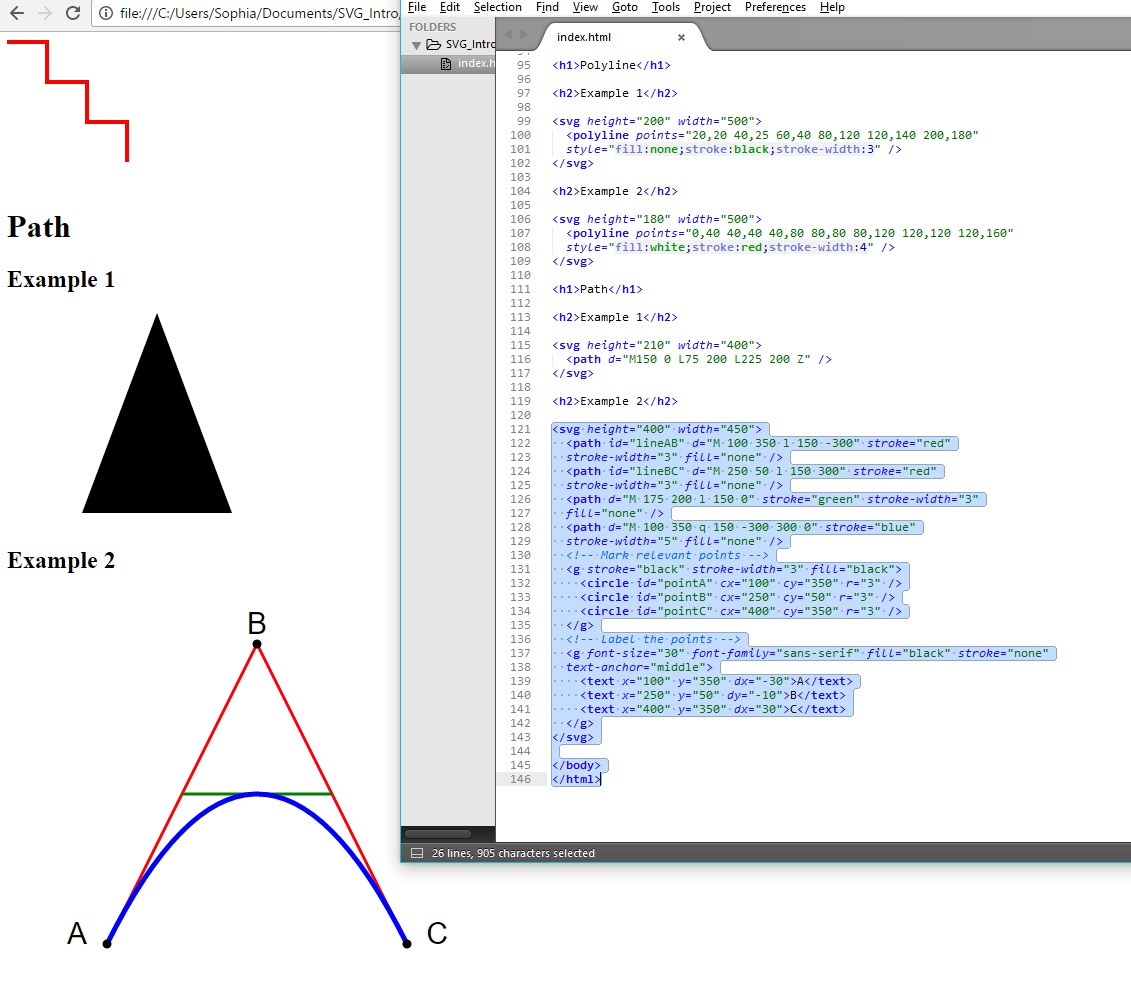
Task: Open the Find menu
Action: tap(547, 7)
